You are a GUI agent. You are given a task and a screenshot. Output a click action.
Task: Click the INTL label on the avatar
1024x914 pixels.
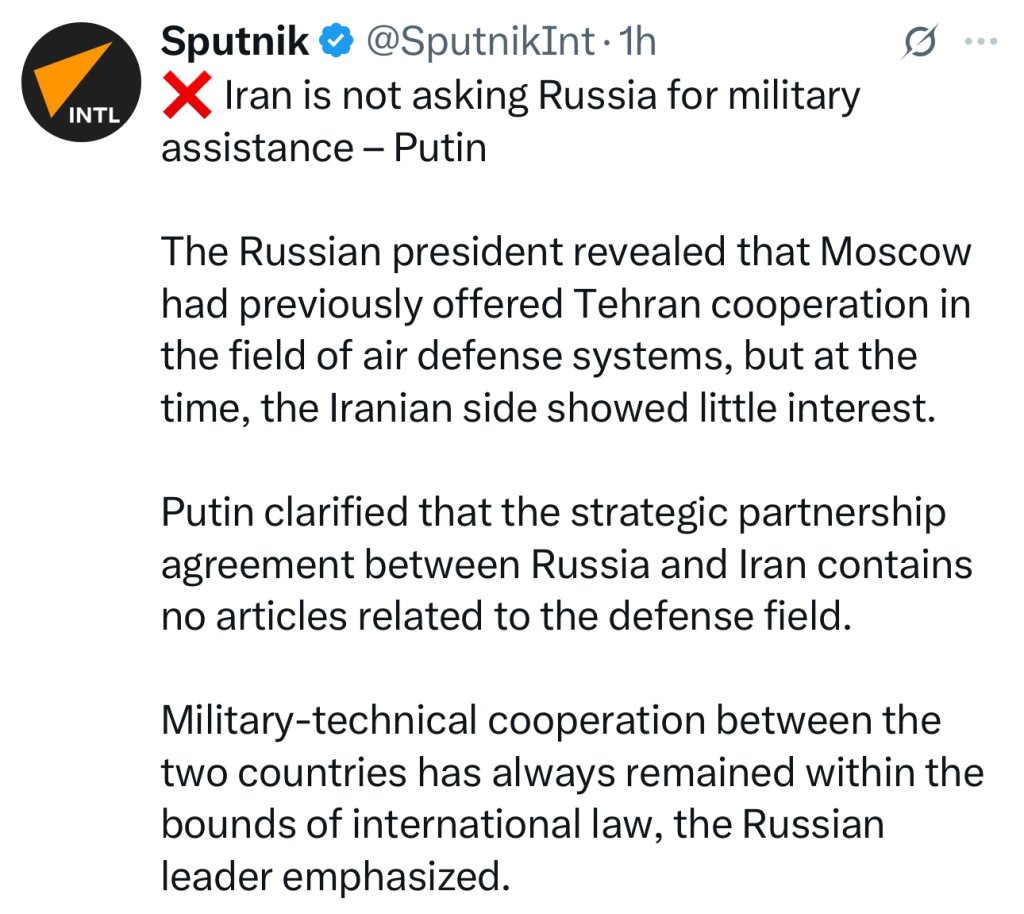(94, 116)
